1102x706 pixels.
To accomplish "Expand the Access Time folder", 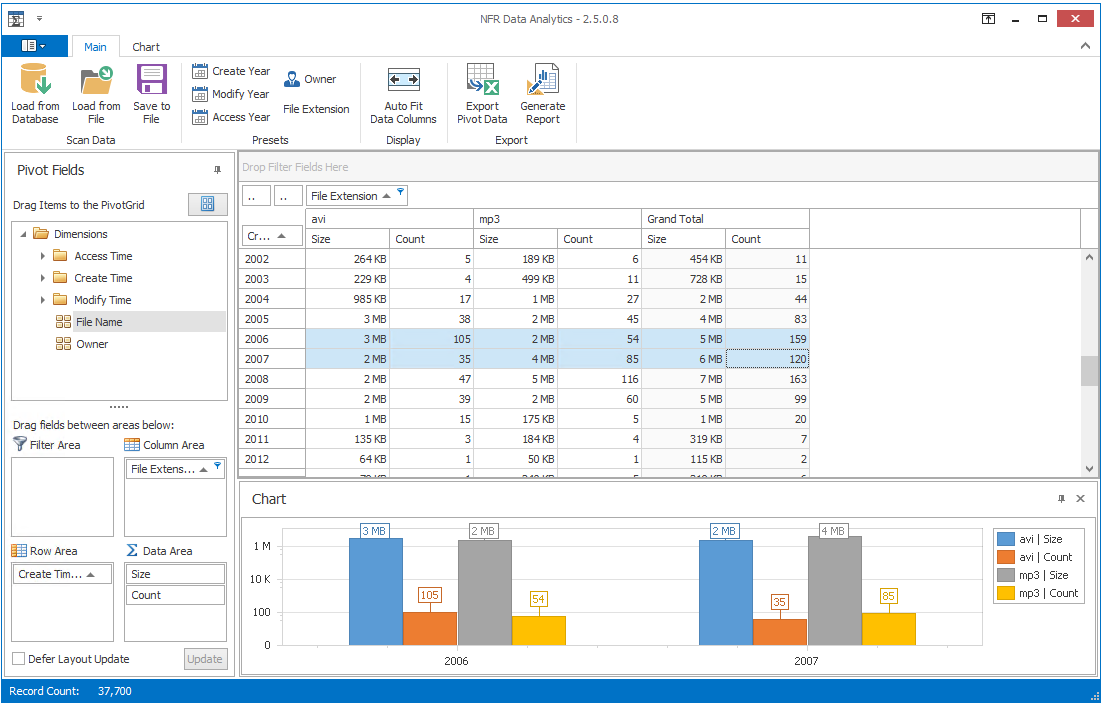I will (x=42, y=256).
